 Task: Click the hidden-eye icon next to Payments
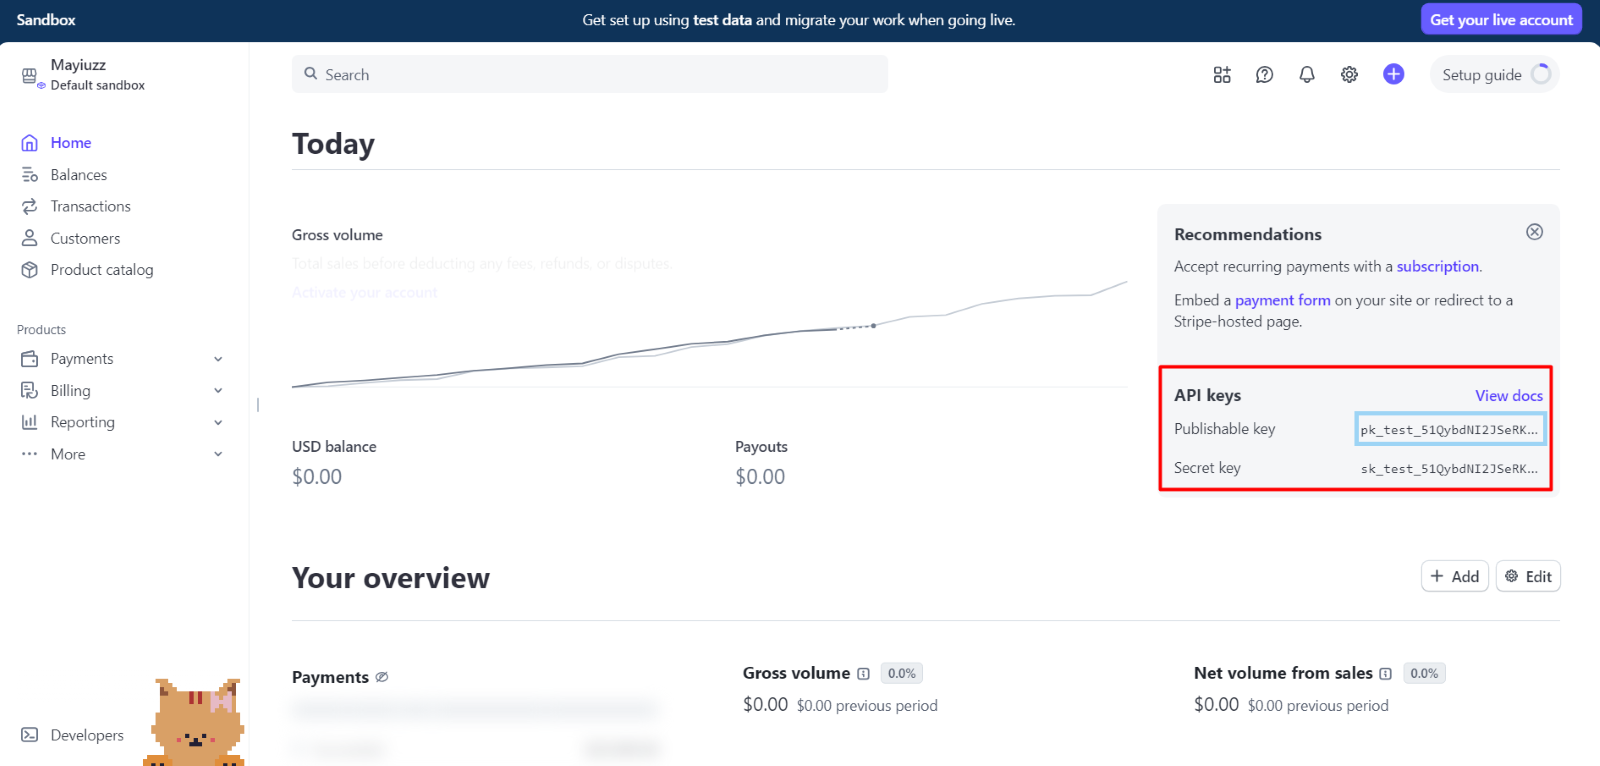(381, 678)
